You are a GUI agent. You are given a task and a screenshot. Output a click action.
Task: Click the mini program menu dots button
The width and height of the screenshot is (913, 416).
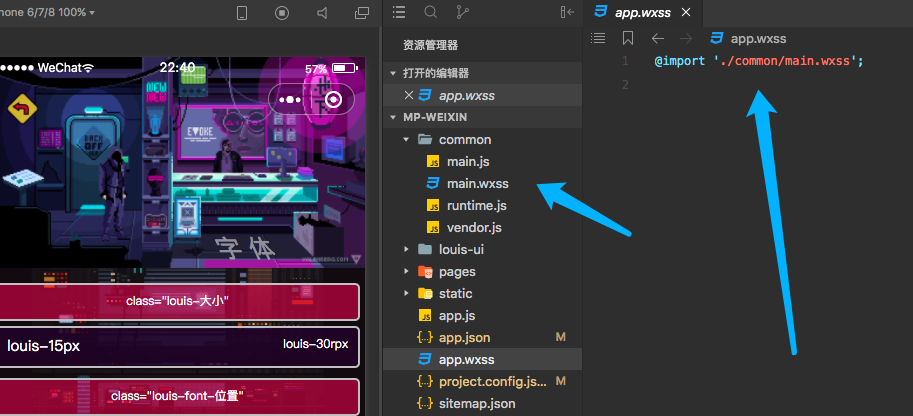point(289,100)
